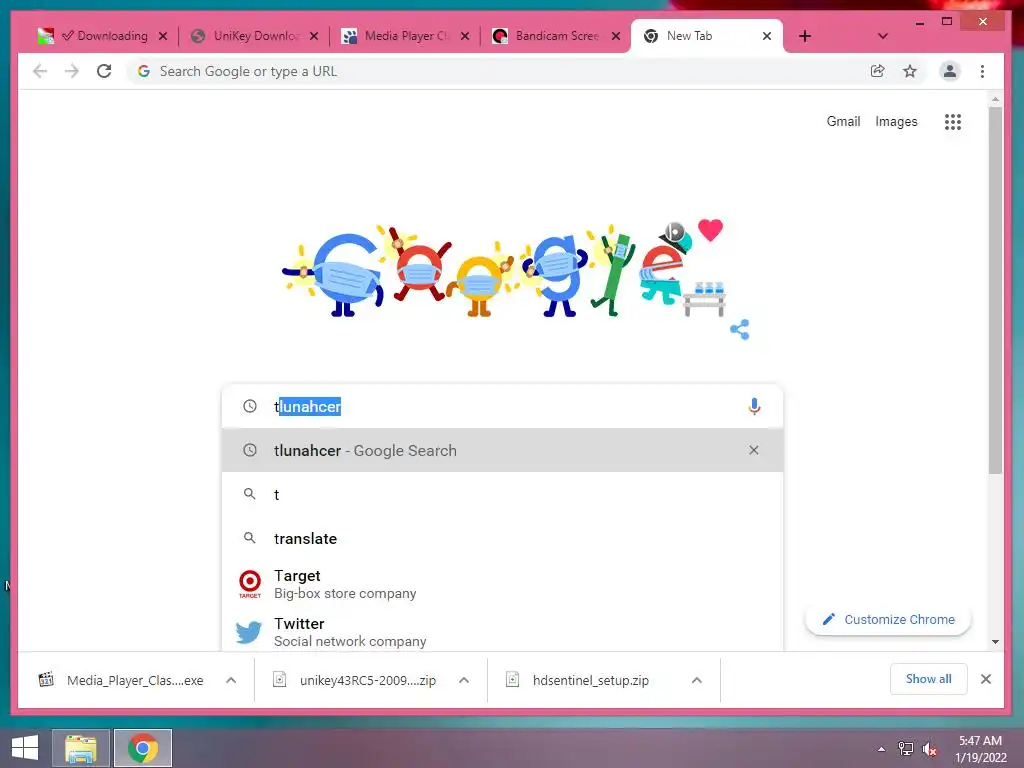Close the downloads bar
This screenshot has height=768, width=1024.
click(x=986, y=679)
